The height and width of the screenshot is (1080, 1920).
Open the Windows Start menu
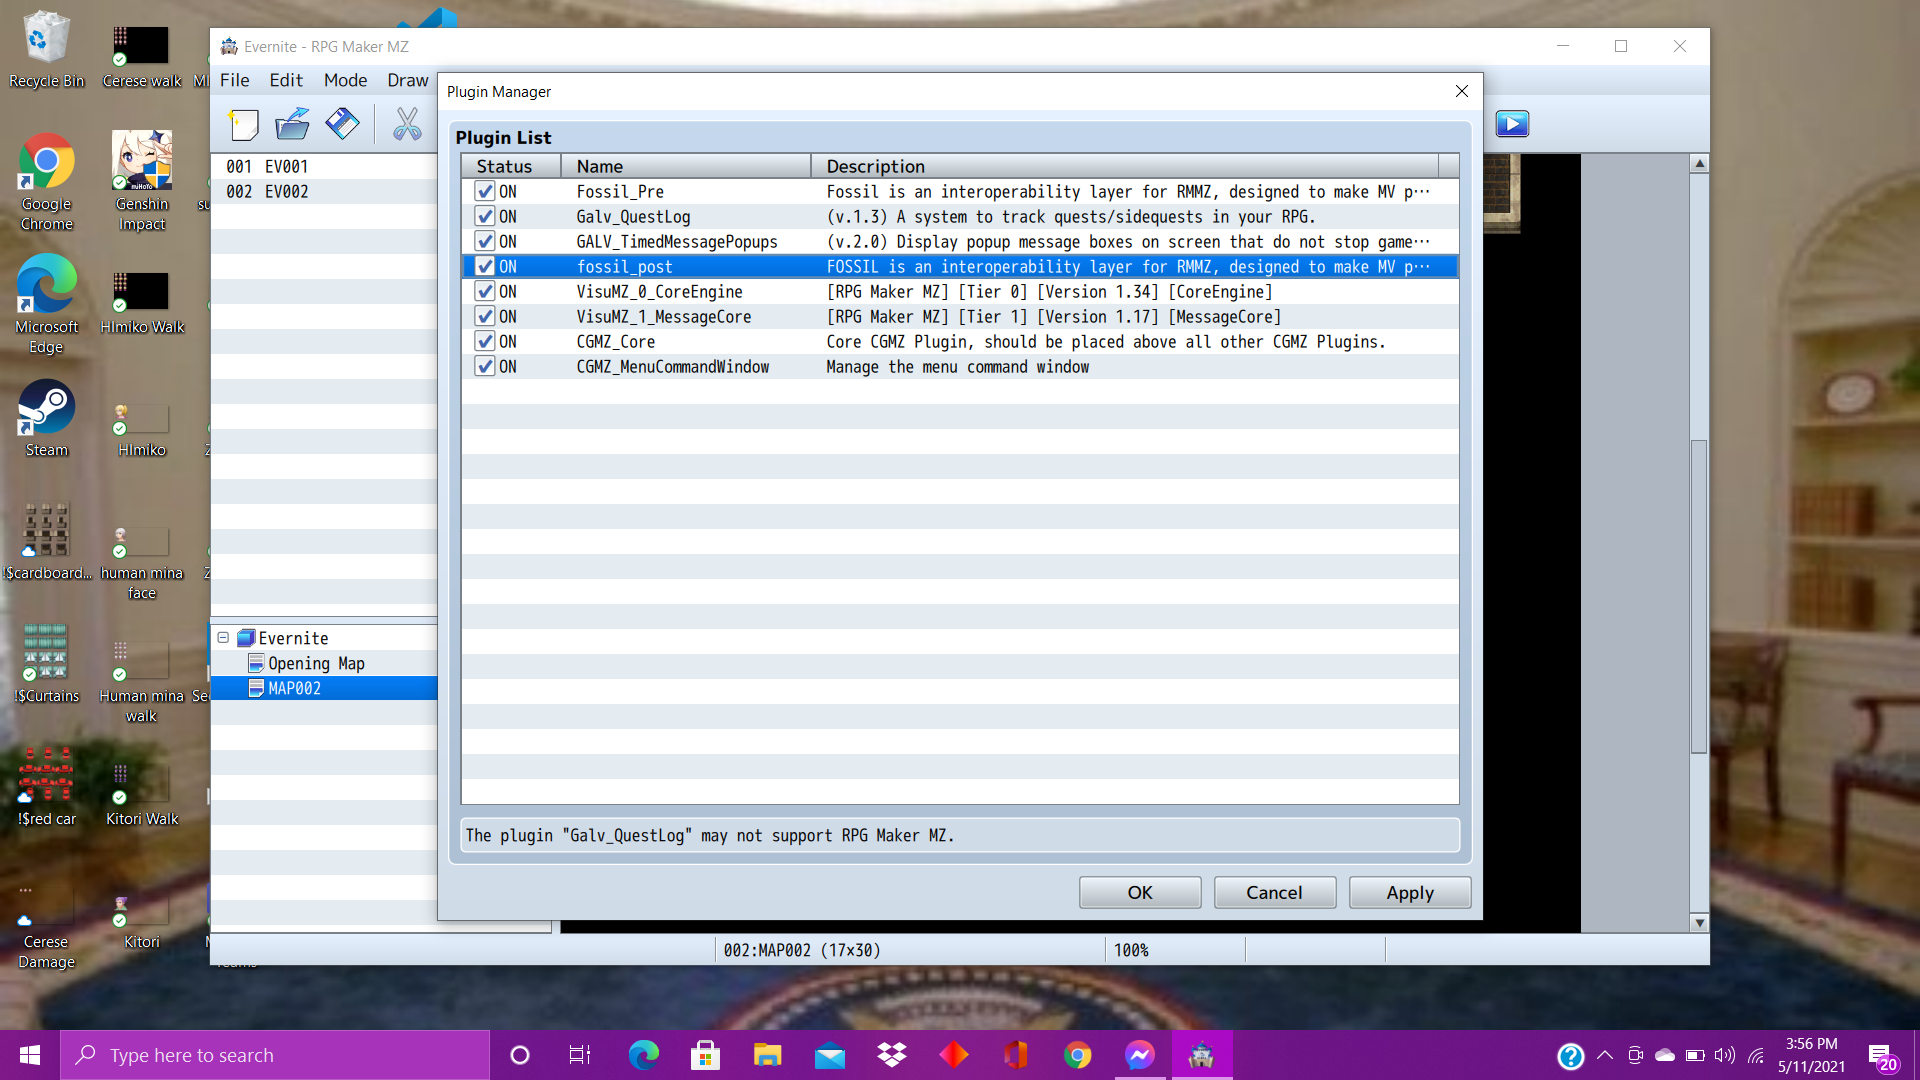(x=30, y=1055)
